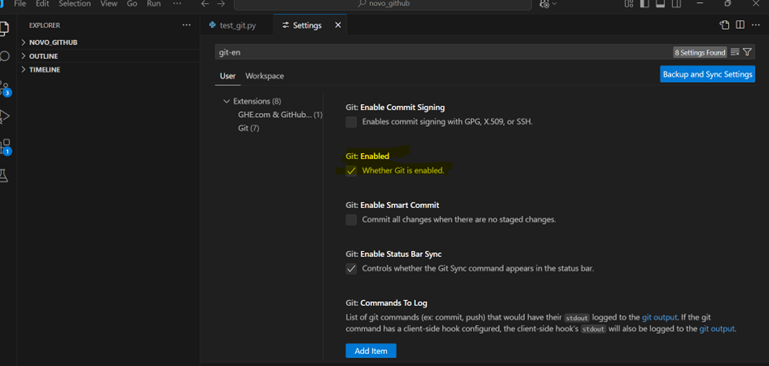
Task: Open the Run and Debug view
Action: 4,116
